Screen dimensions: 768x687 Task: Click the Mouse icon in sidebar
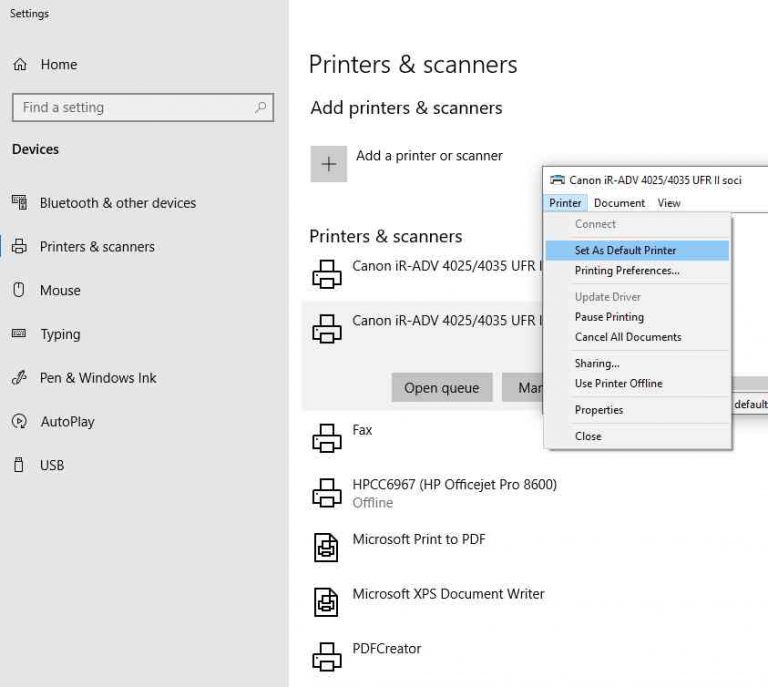pos(18,290)
